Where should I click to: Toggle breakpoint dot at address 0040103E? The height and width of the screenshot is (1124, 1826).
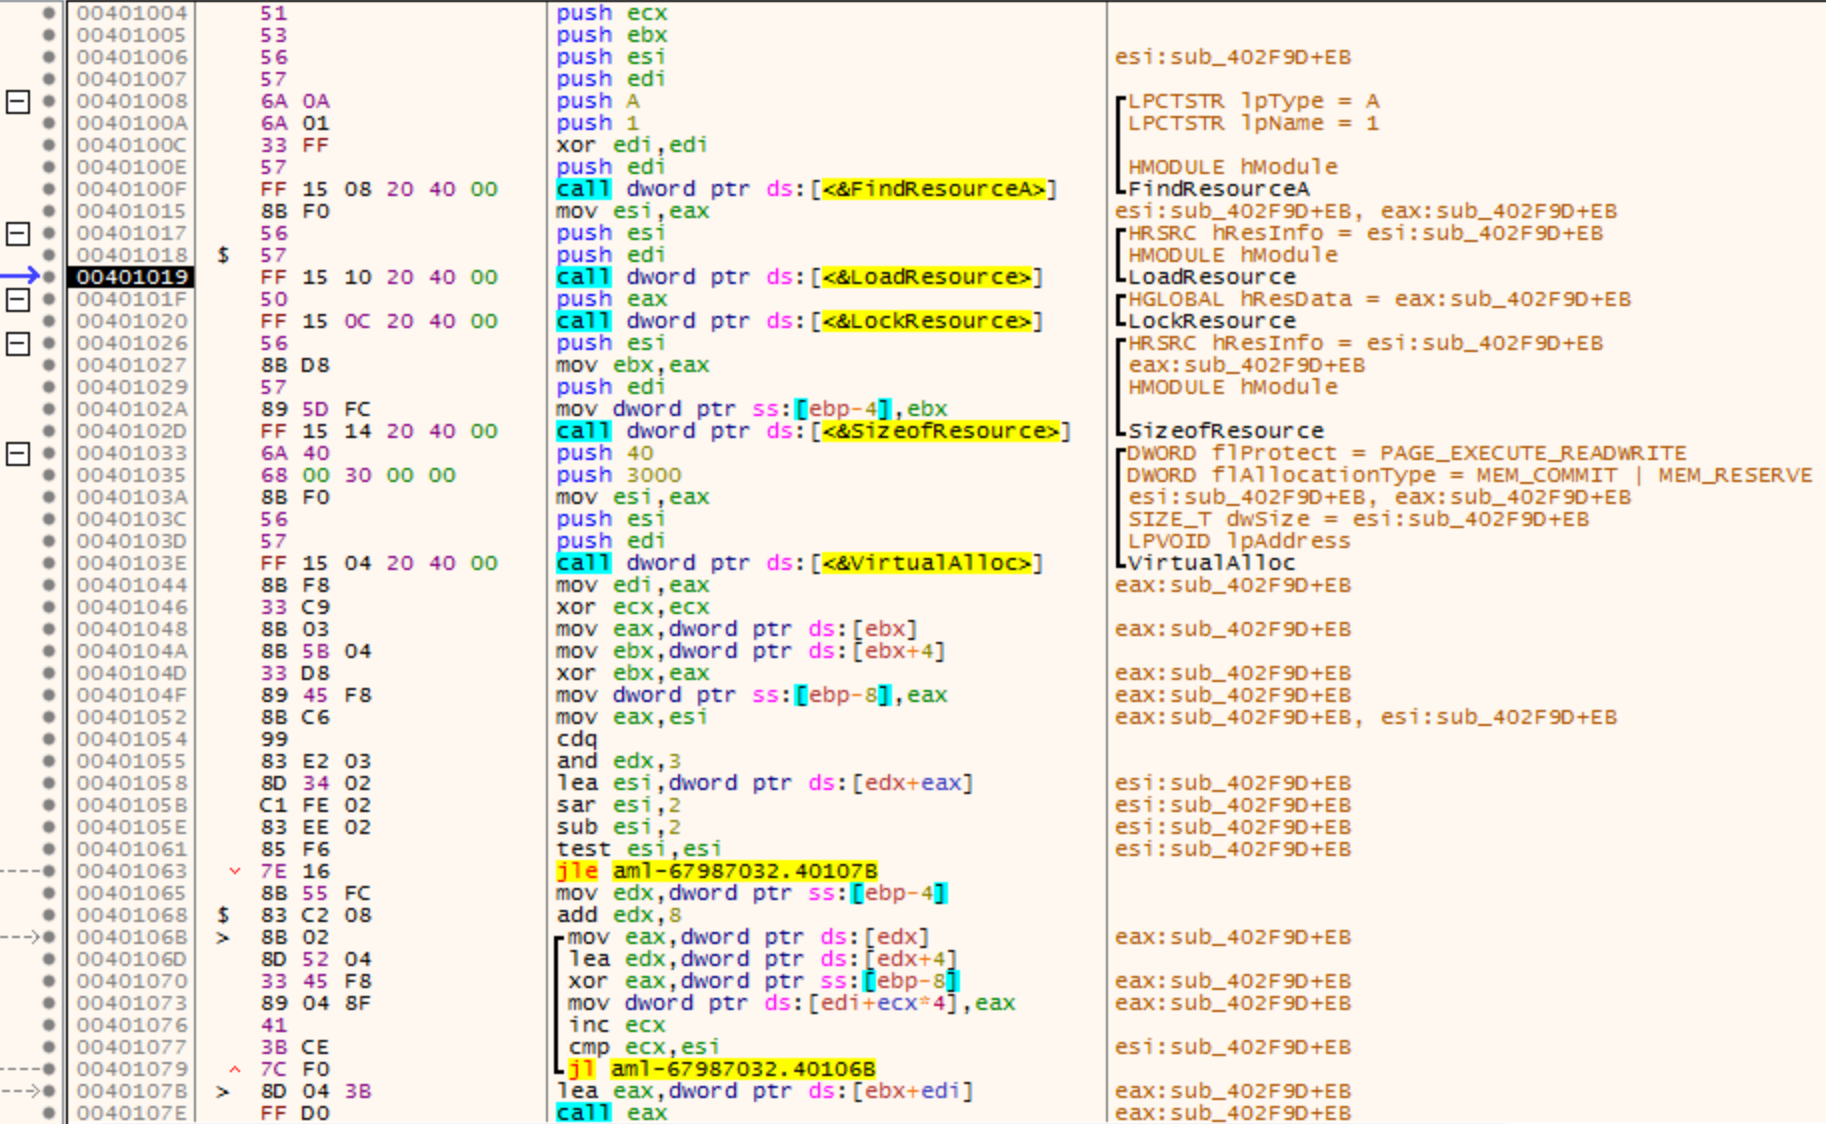tap(48, 563)
